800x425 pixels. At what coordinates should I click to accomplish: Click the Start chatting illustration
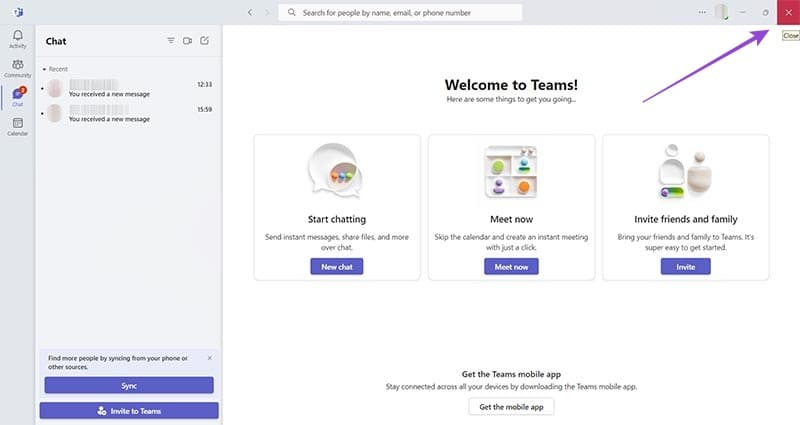click(x=336, y=171)
